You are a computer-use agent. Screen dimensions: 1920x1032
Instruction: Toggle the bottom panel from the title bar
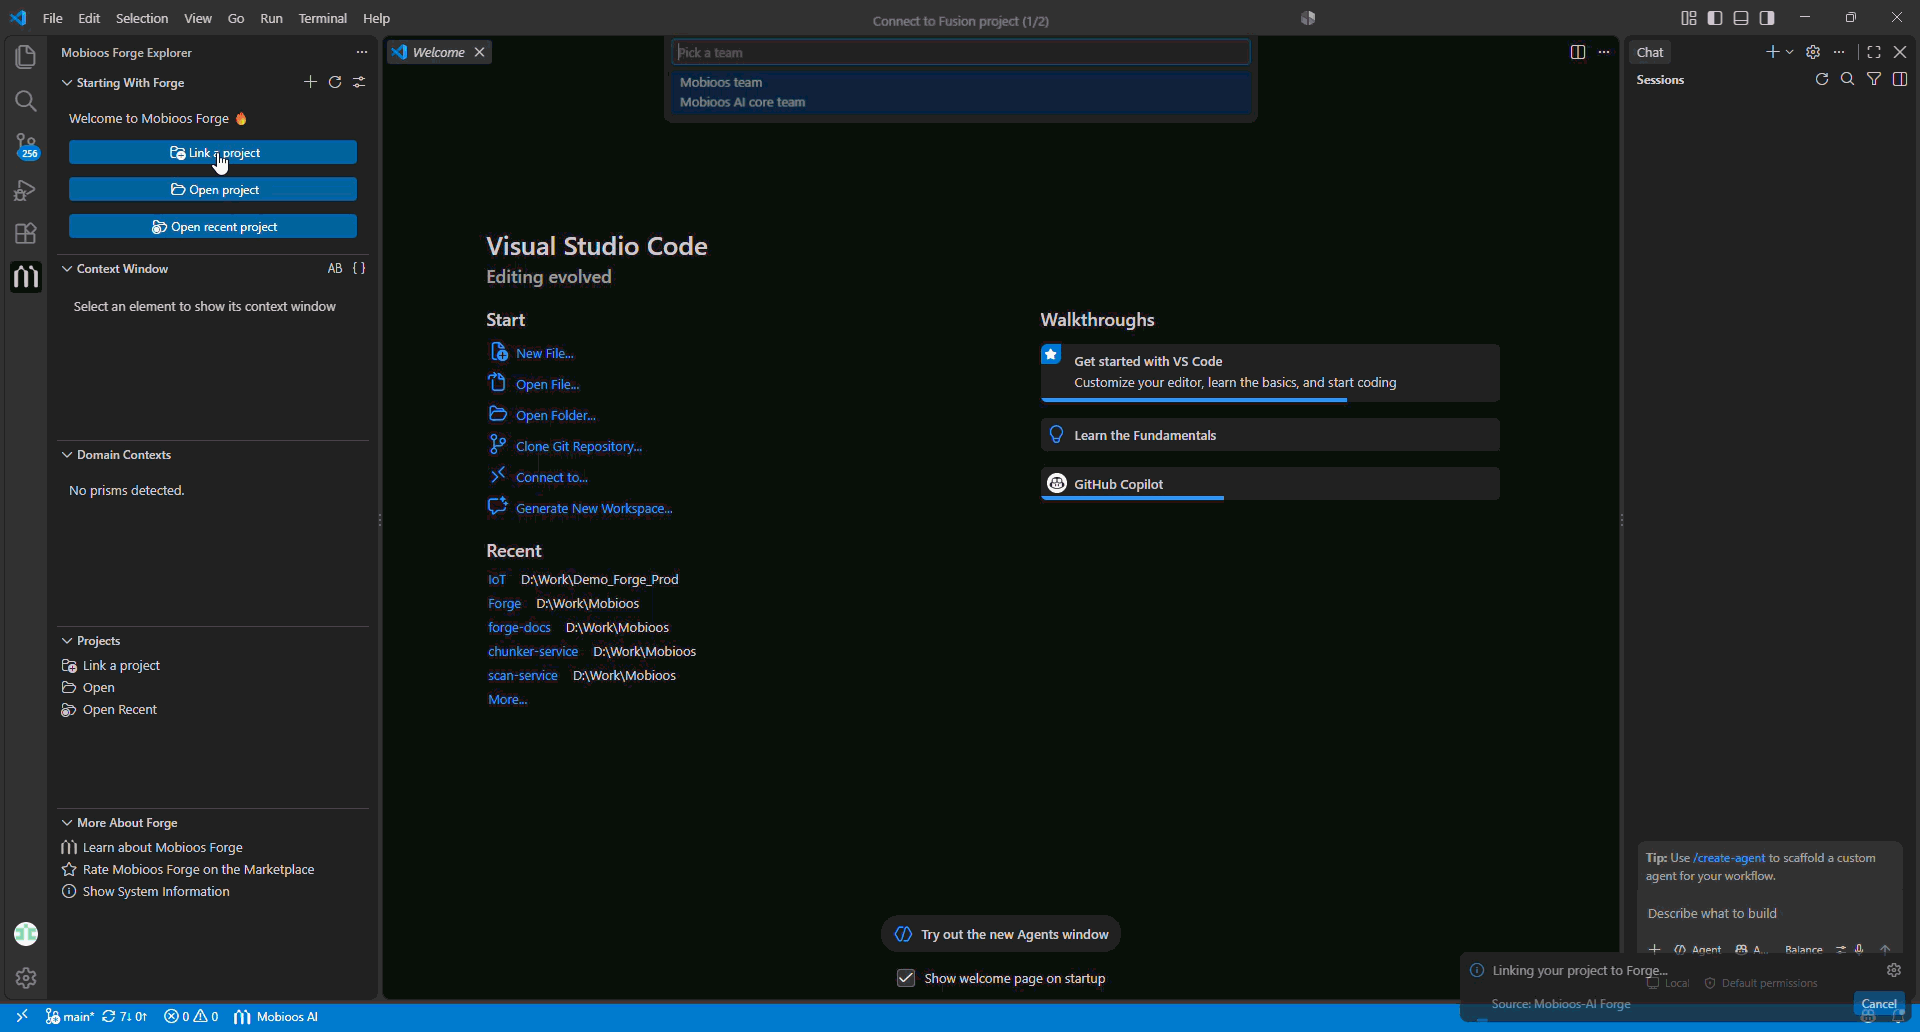click(1741, 18)
